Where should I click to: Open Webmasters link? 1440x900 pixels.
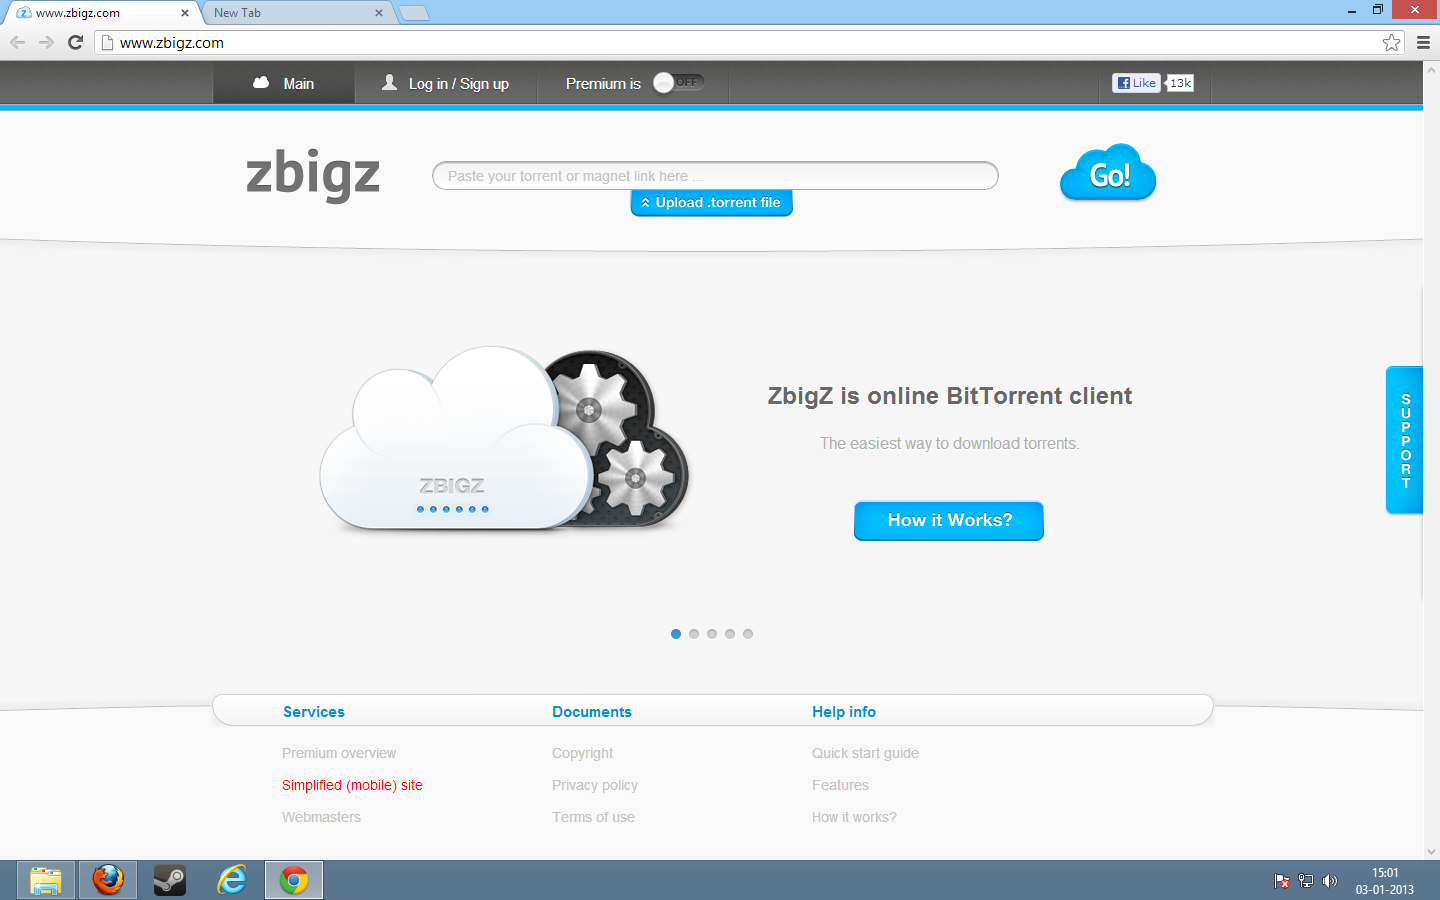click(321, 817)
